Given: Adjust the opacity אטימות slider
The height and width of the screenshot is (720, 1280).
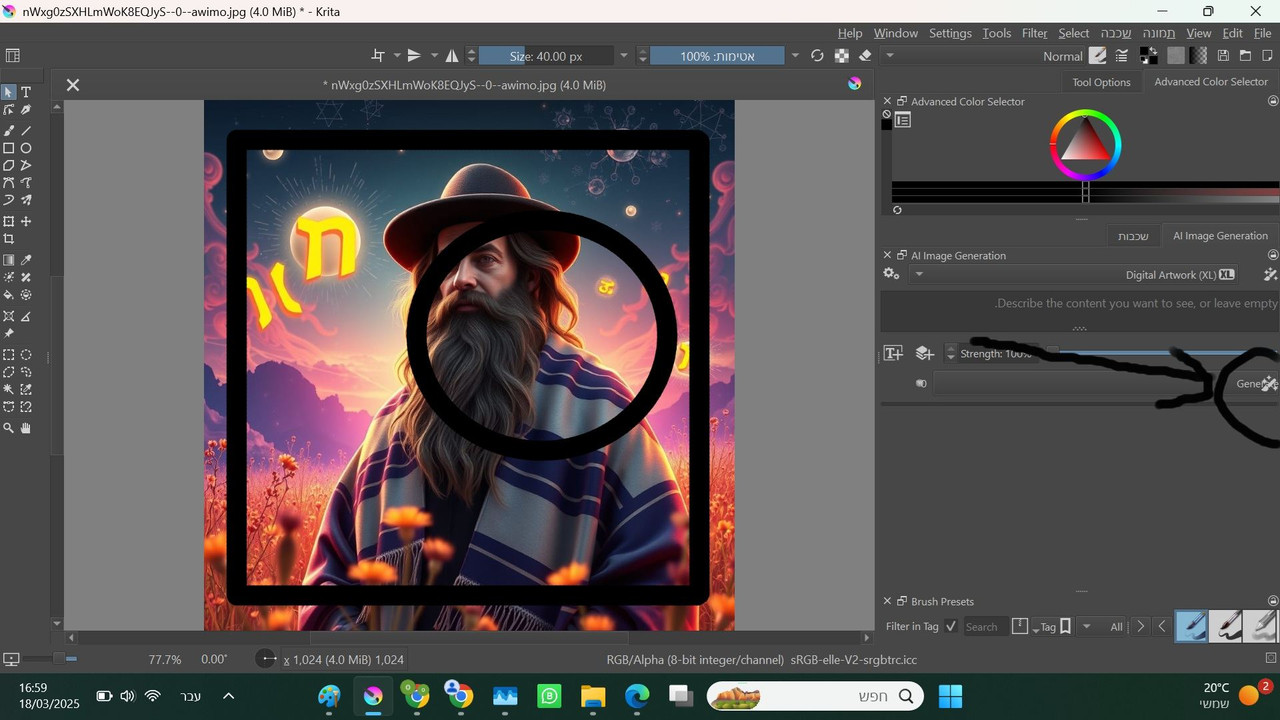Looking at the screenshot, I should (717, 56).
